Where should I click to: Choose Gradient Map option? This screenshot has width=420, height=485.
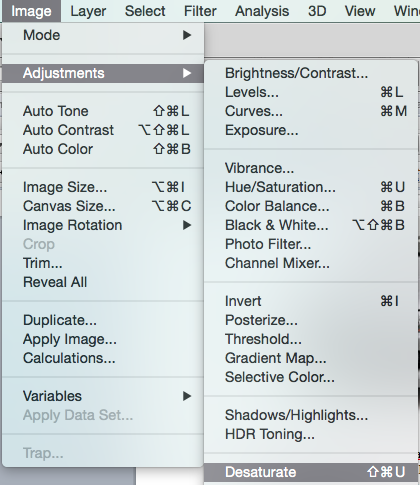[311, 358]
